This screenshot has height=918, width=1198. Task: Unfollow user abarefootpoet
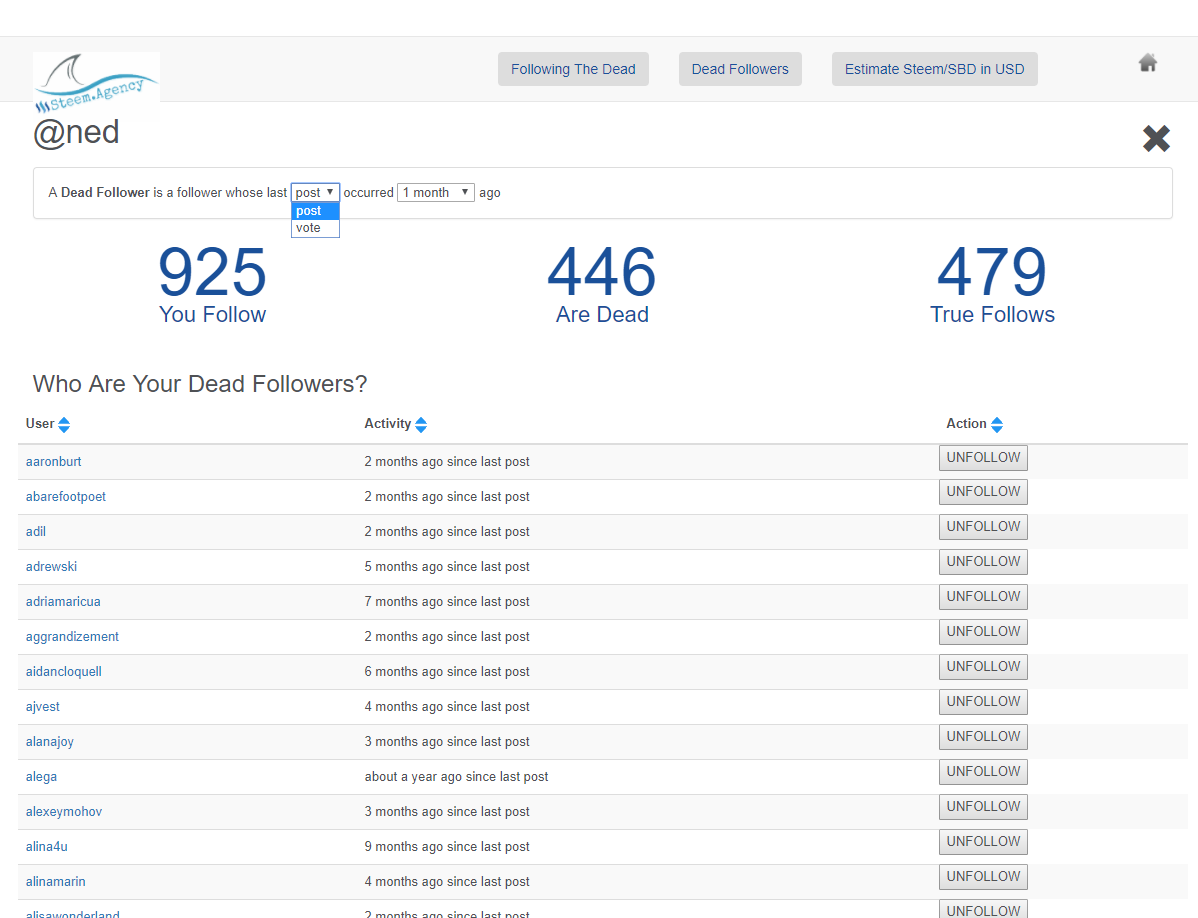coord(983,492)
